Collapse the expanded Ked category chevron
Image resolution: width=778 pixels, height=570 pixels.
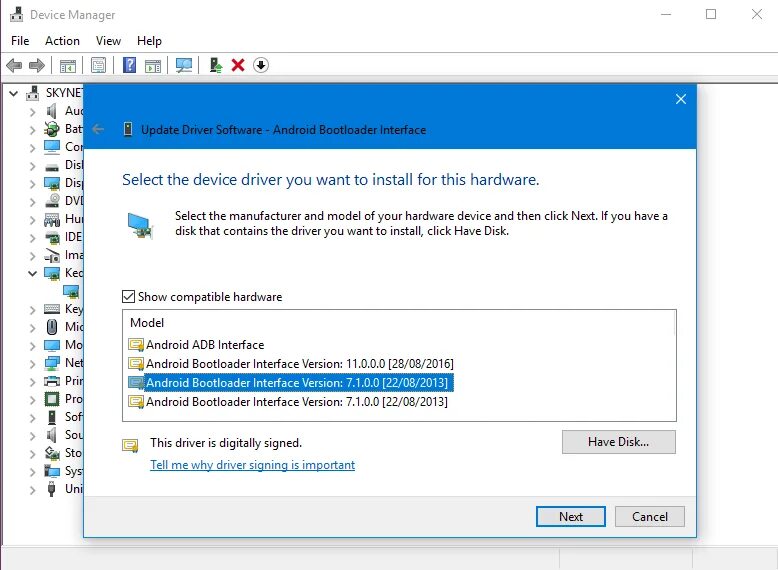(33, 273)
